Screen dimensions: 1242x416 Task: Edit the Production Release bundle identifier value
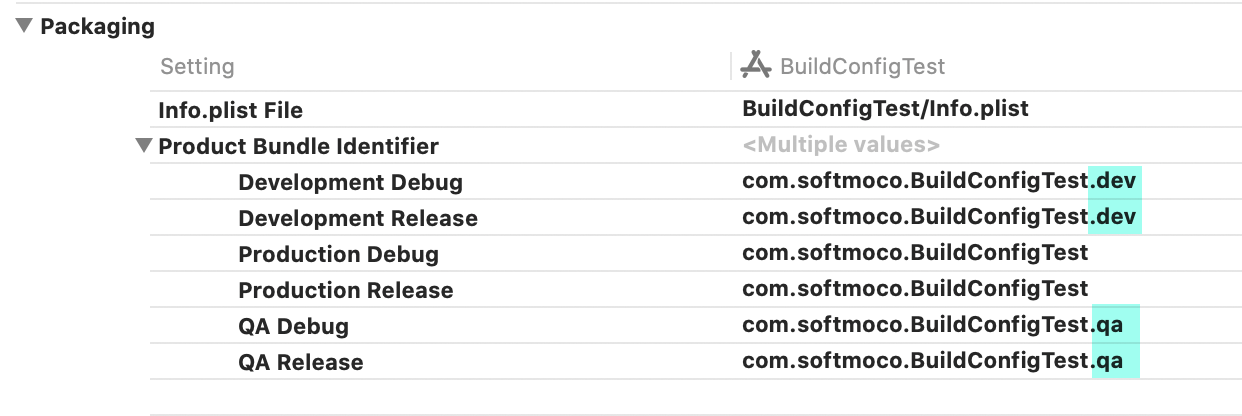[x=914, y=290]
